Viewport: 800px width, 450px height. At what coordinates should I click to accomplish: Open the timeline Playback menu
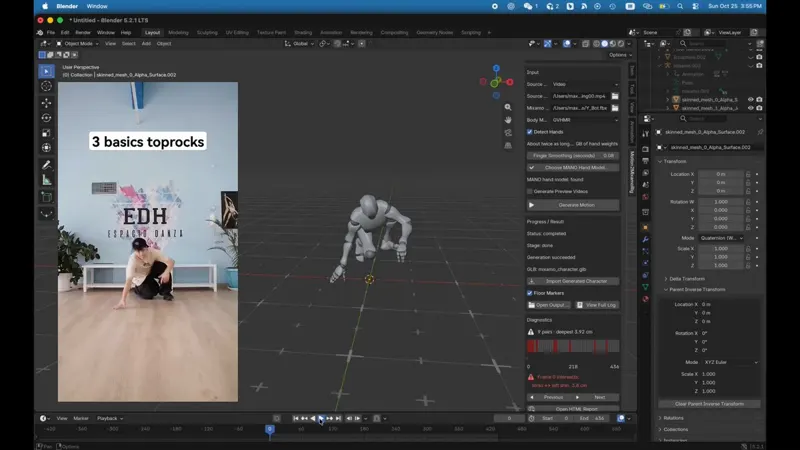110,418
